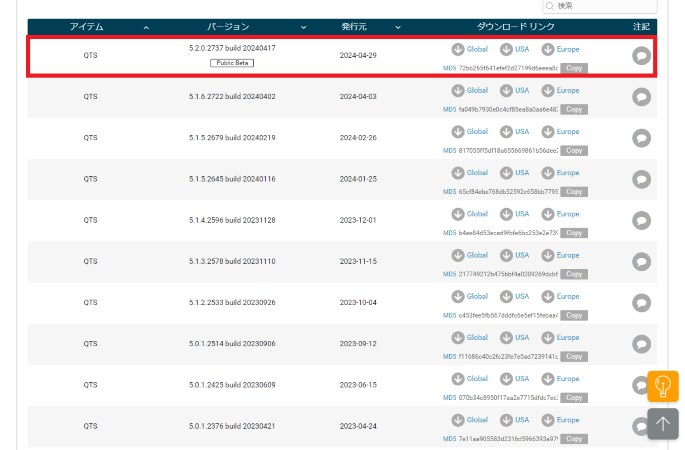
Task: Copy MD5 hash for QTS 5.1.6.2722
Action: (x=574, y=109)
